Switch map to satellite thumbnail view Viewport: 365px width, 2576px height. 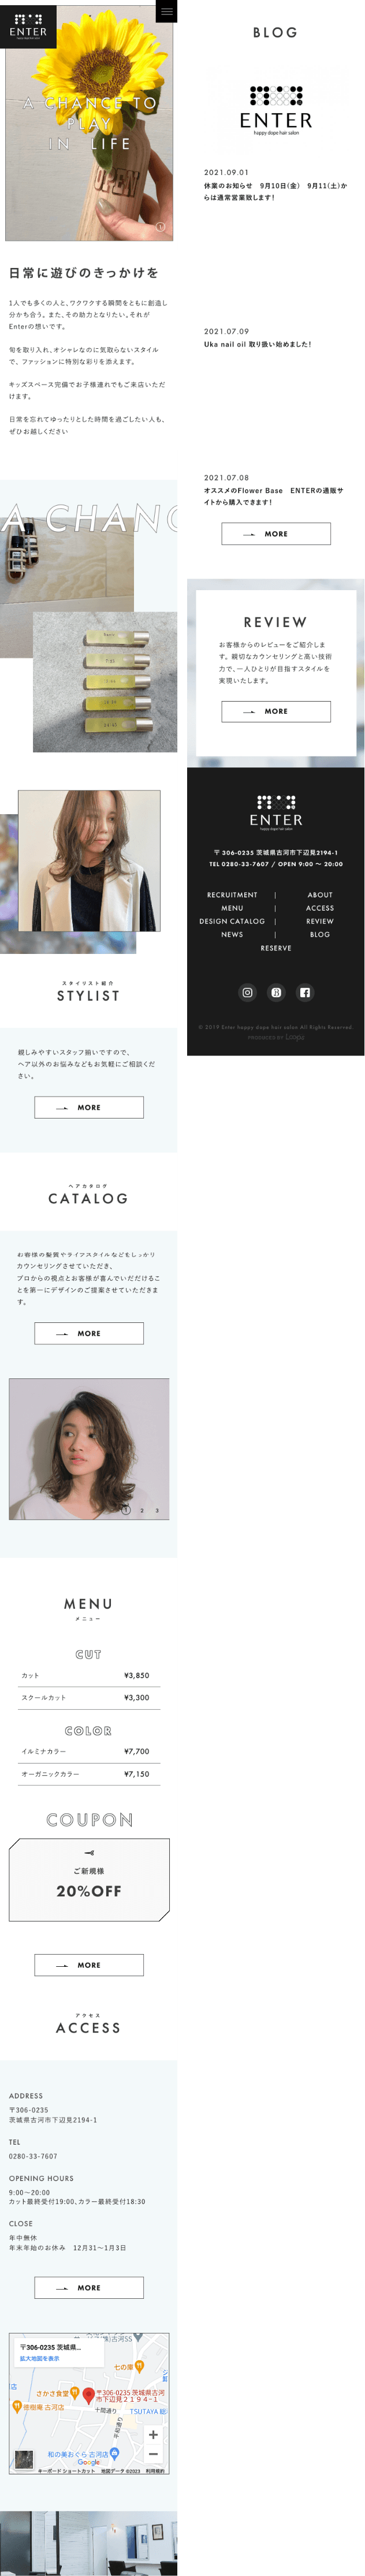(x=24, y=2459)
